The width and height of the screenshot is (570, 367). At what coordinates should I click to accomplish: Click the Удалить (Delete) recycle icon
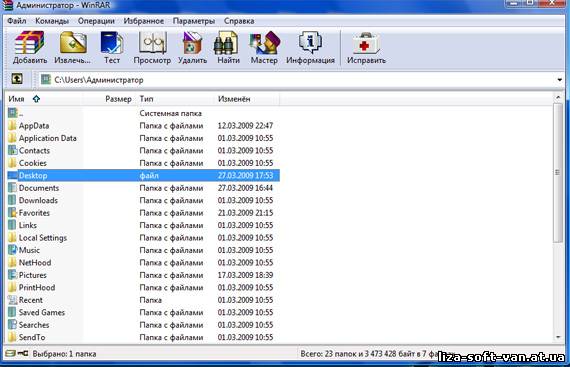pos(192,48)
